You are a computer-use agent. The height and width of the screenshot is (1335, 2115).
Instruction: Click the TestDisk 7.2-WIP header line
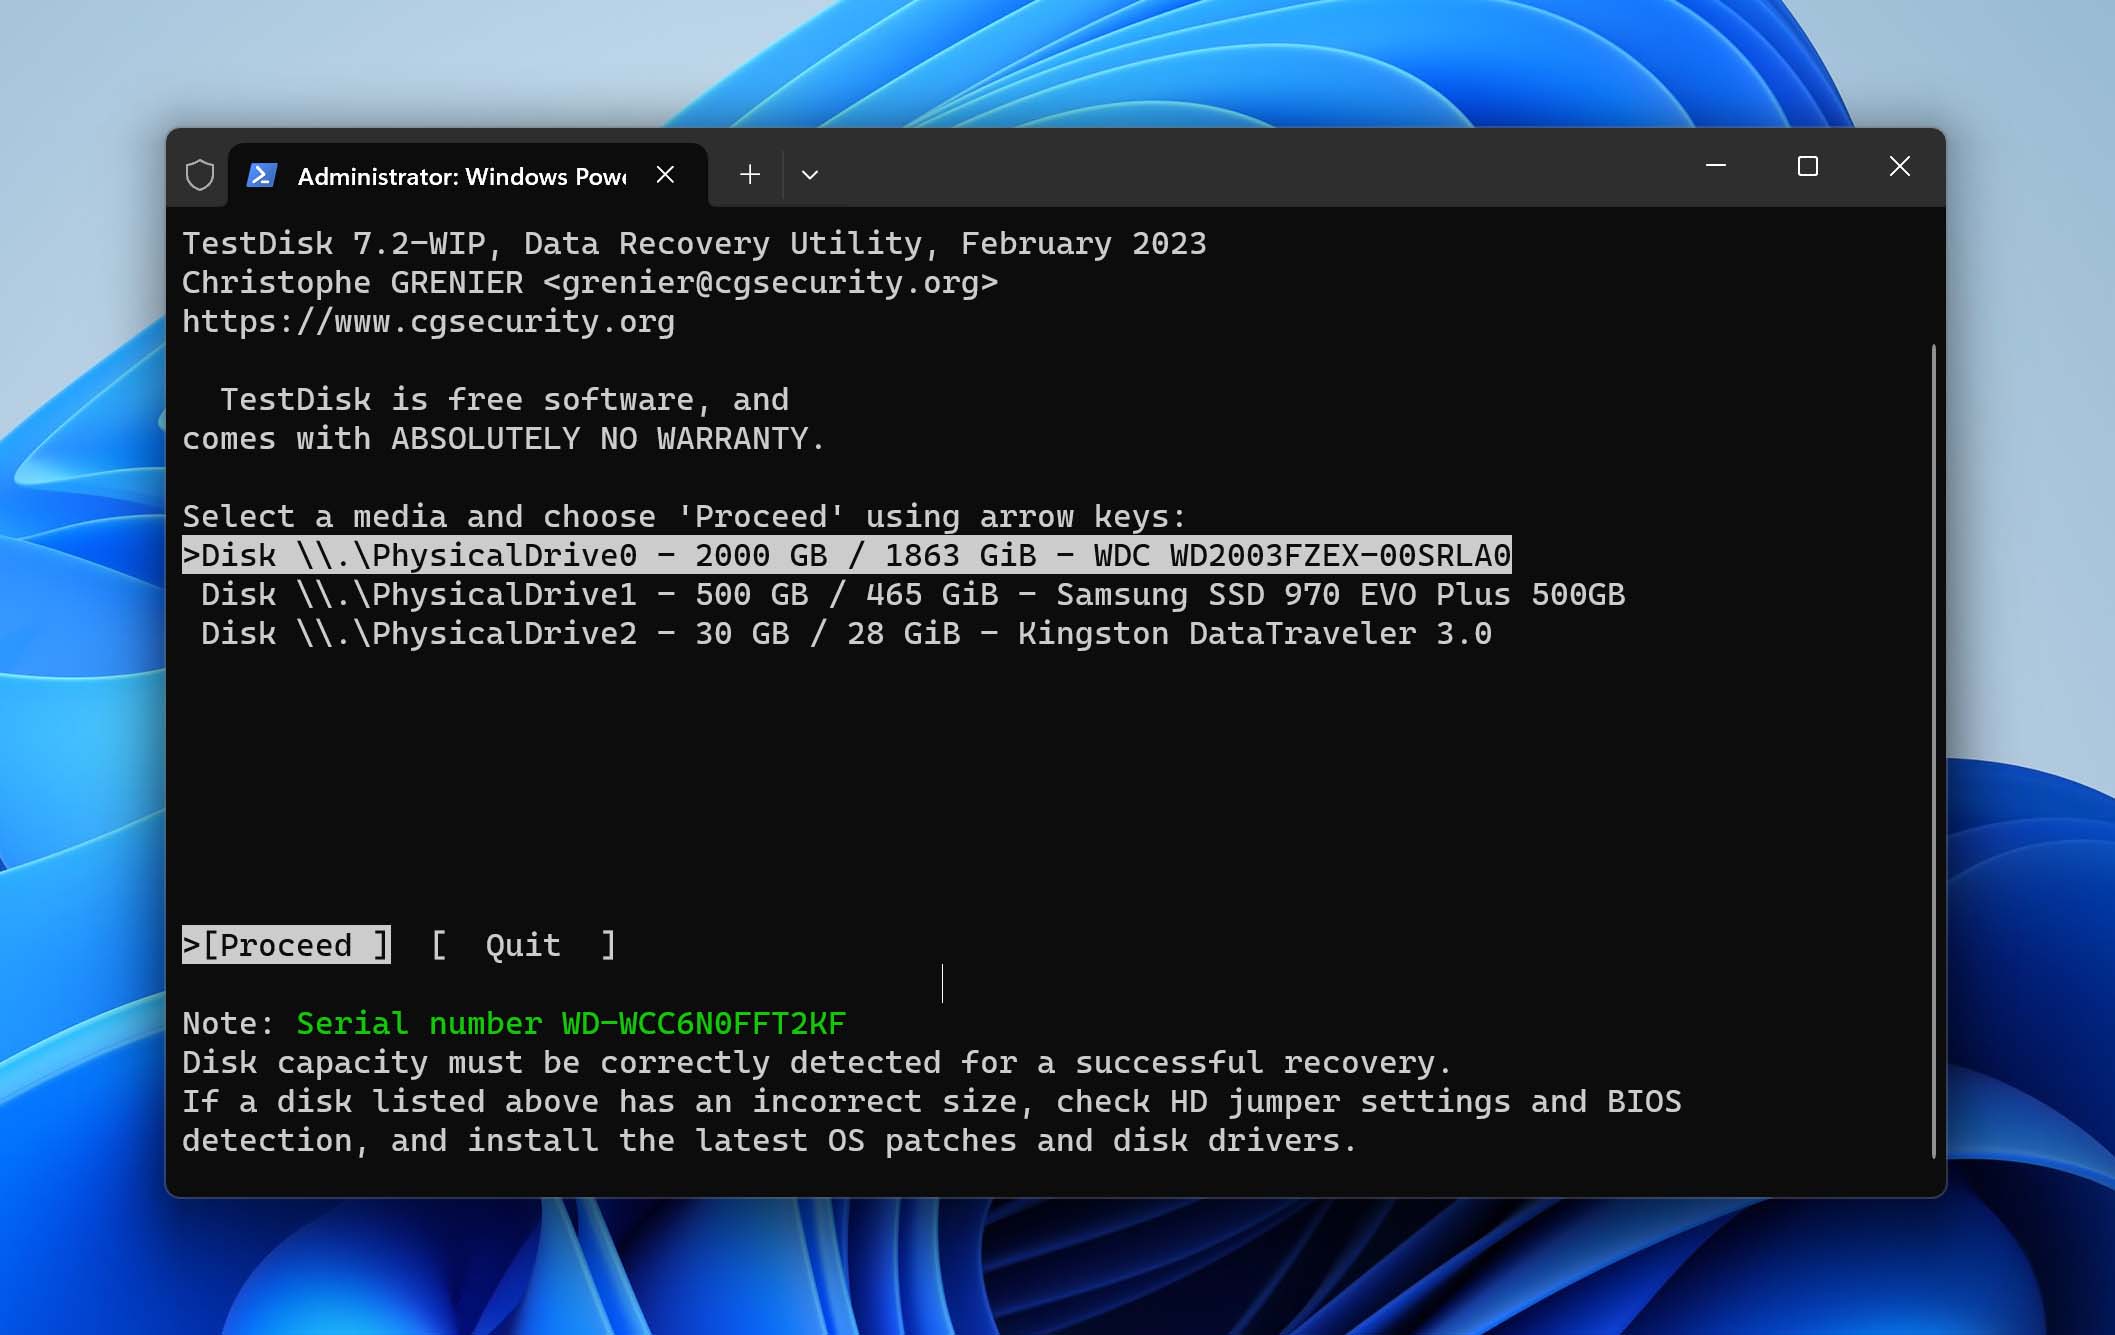694,243
